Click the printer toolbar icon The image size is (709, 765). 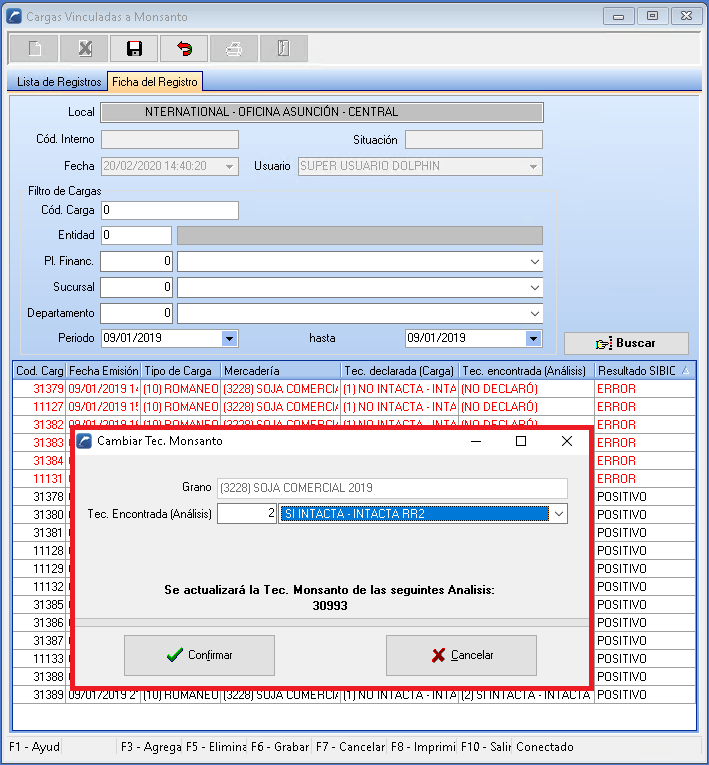234,48
